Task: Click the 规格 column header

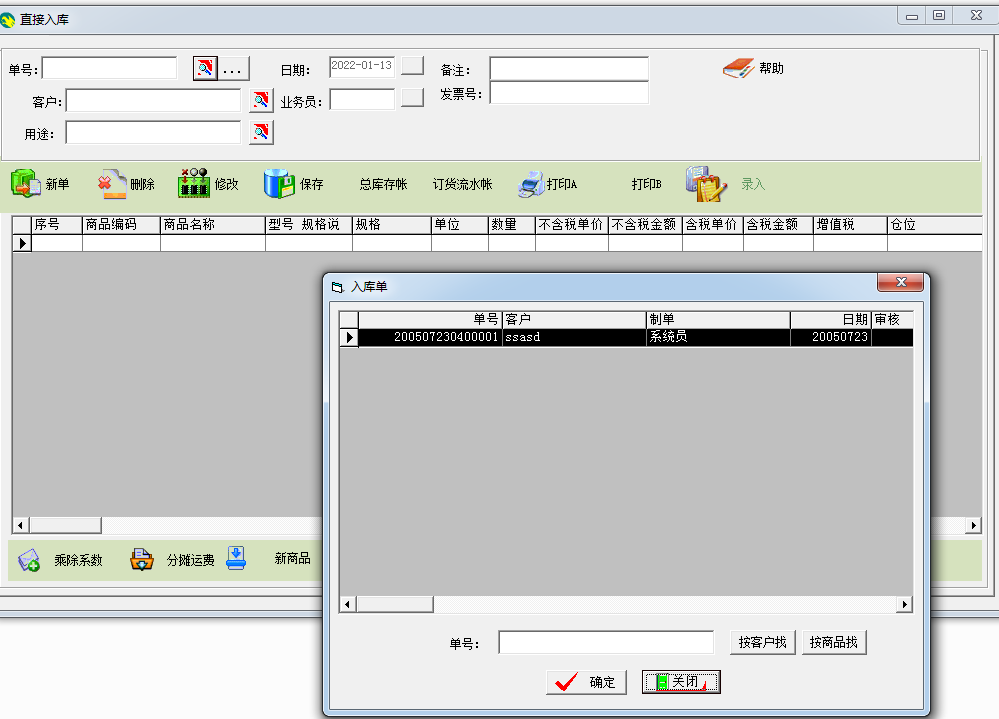Action: 391,225
